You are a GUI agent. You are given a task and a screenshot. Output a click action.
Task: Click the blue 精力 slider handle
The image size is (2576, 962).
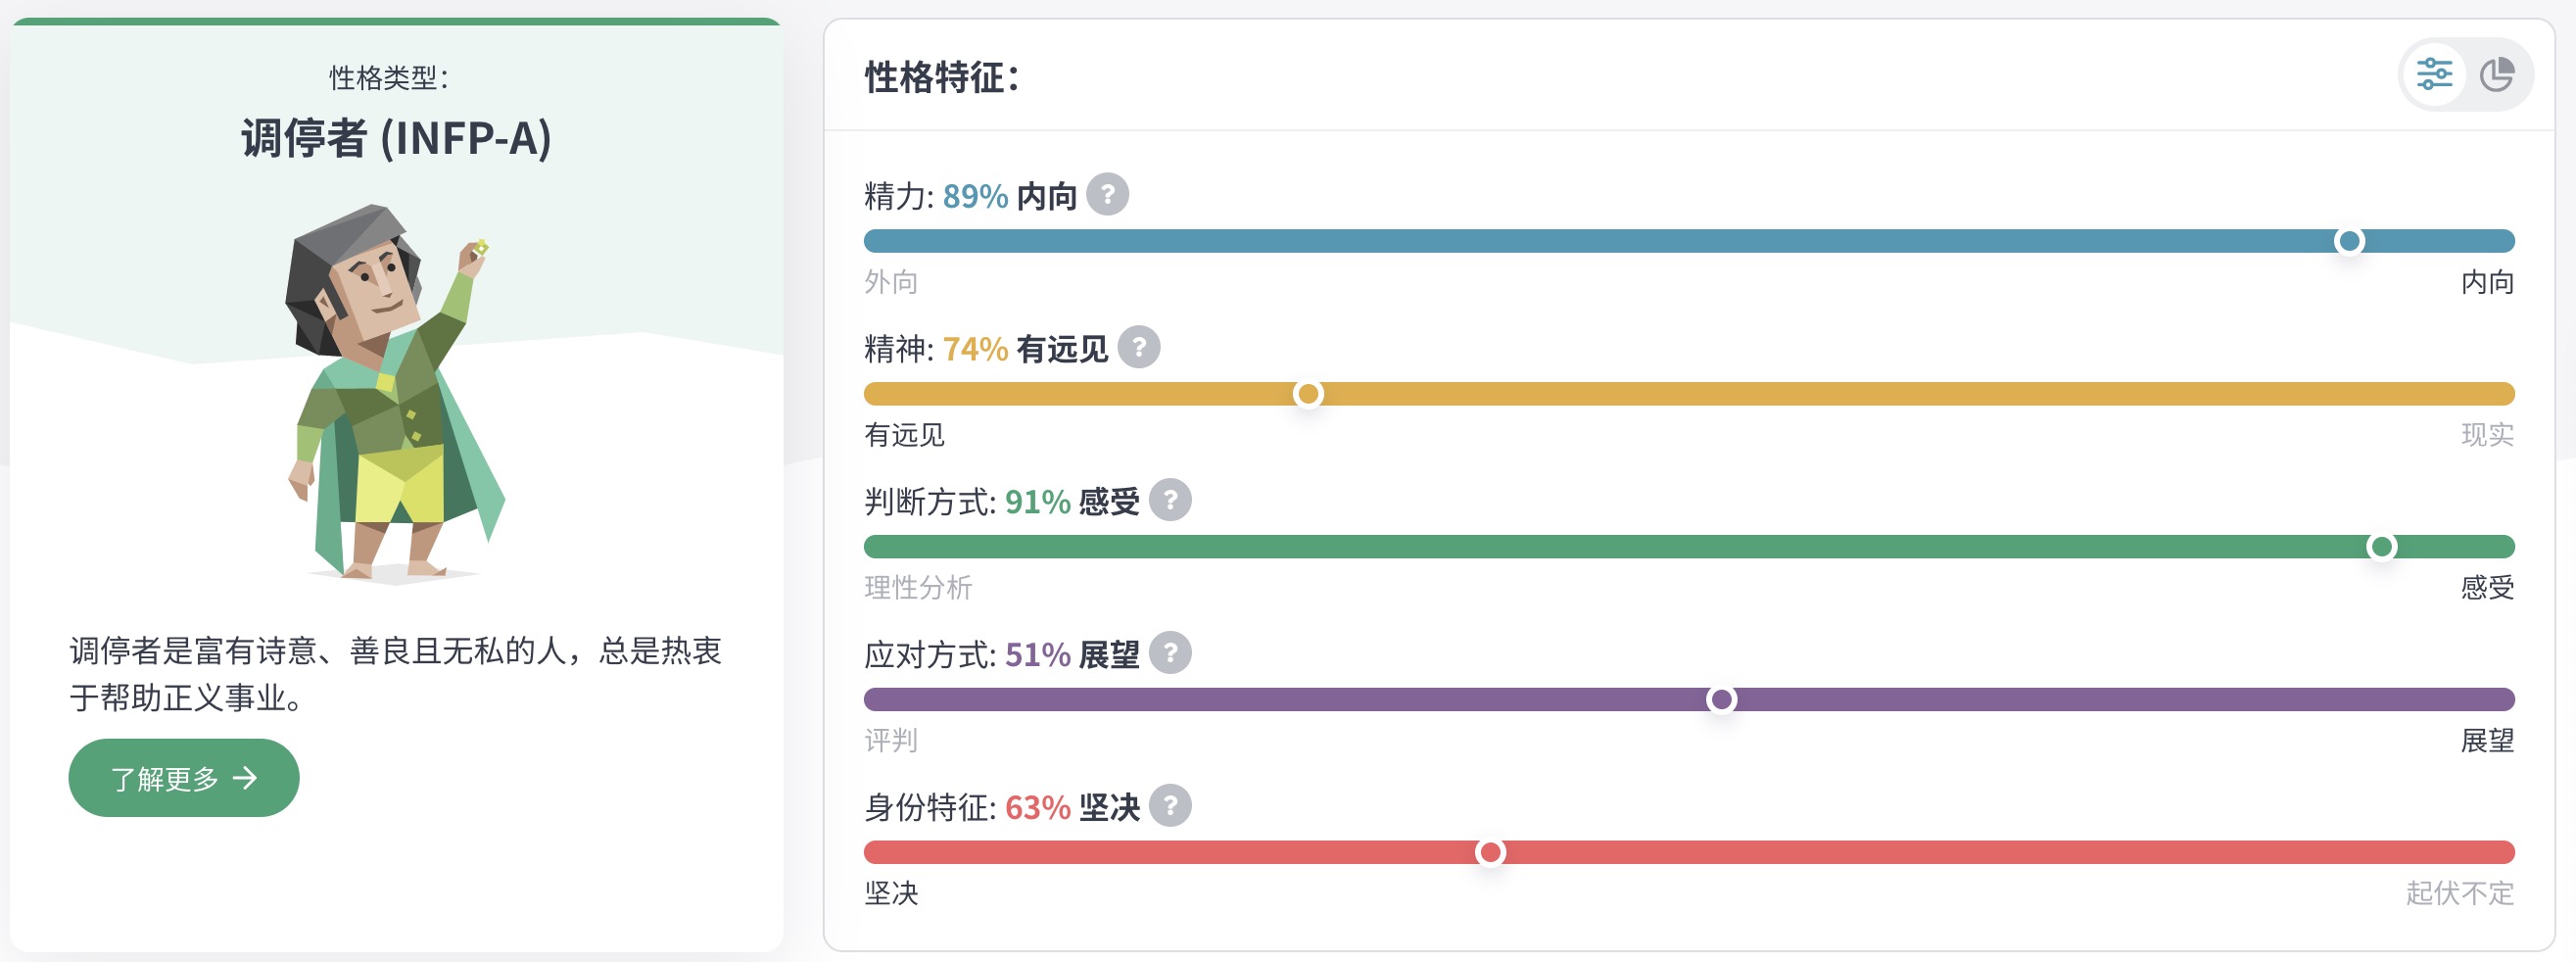tap(2349, 241)
